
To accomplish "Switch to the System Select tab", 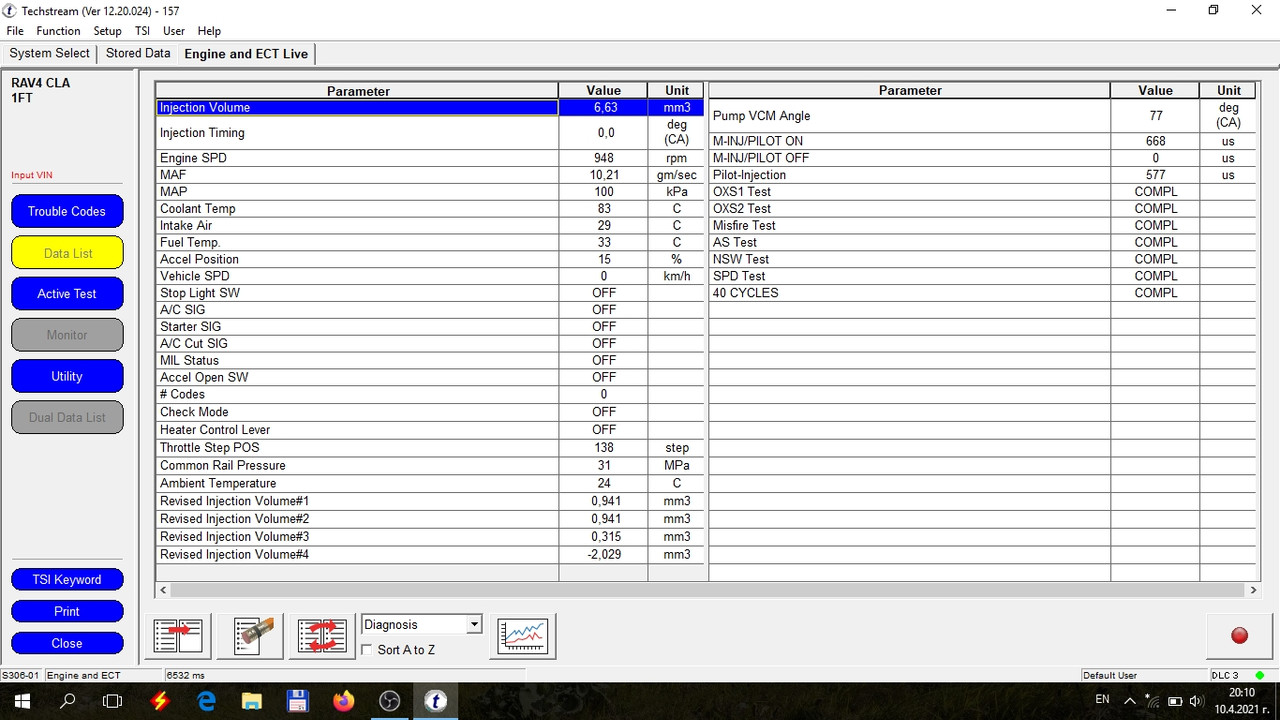I will point(50,53).
